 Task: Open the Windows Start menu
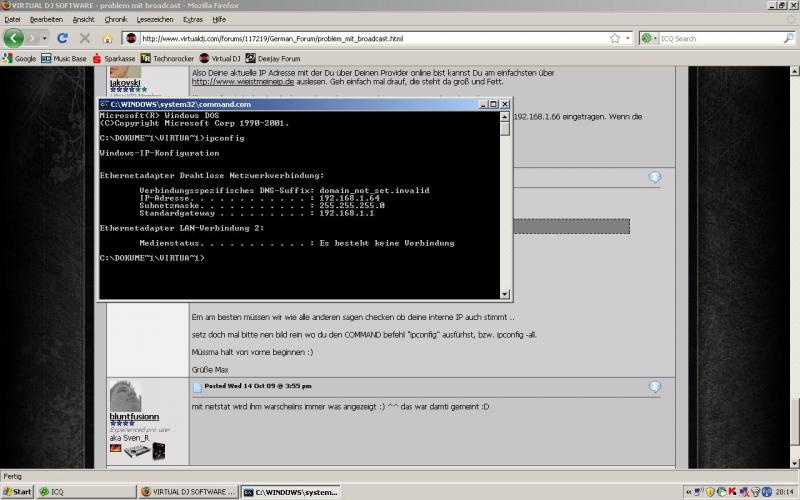pyautogui.click(x=17, y=492)
